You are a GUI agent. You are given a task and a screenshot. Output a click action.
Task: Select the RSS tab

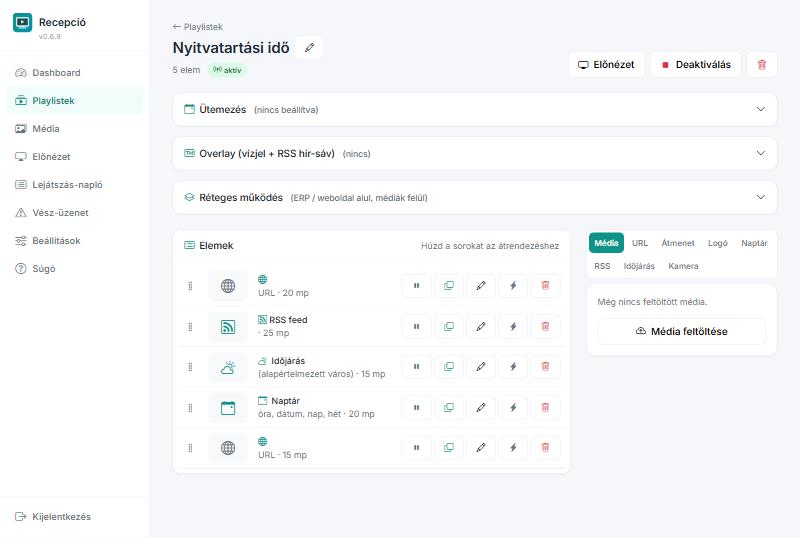pyautogui.click(x=602, y=266)
